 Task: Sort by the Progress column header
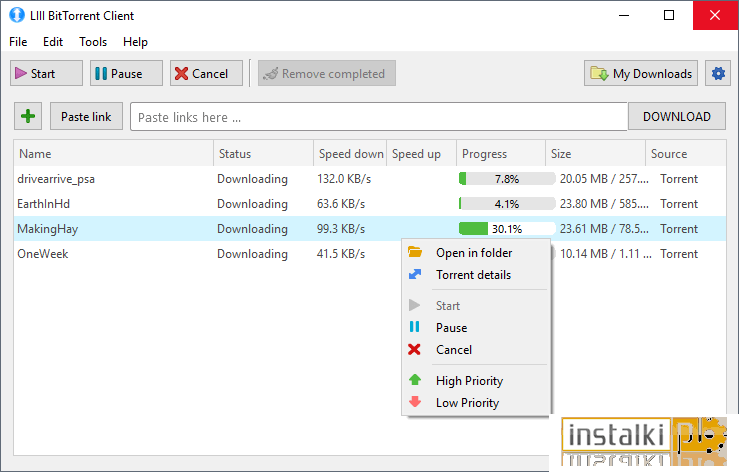point(501,154)
